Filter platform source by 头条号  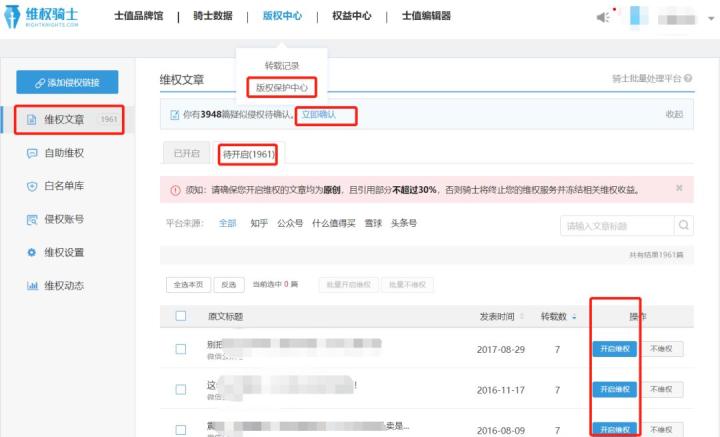(x=404, y=224)
